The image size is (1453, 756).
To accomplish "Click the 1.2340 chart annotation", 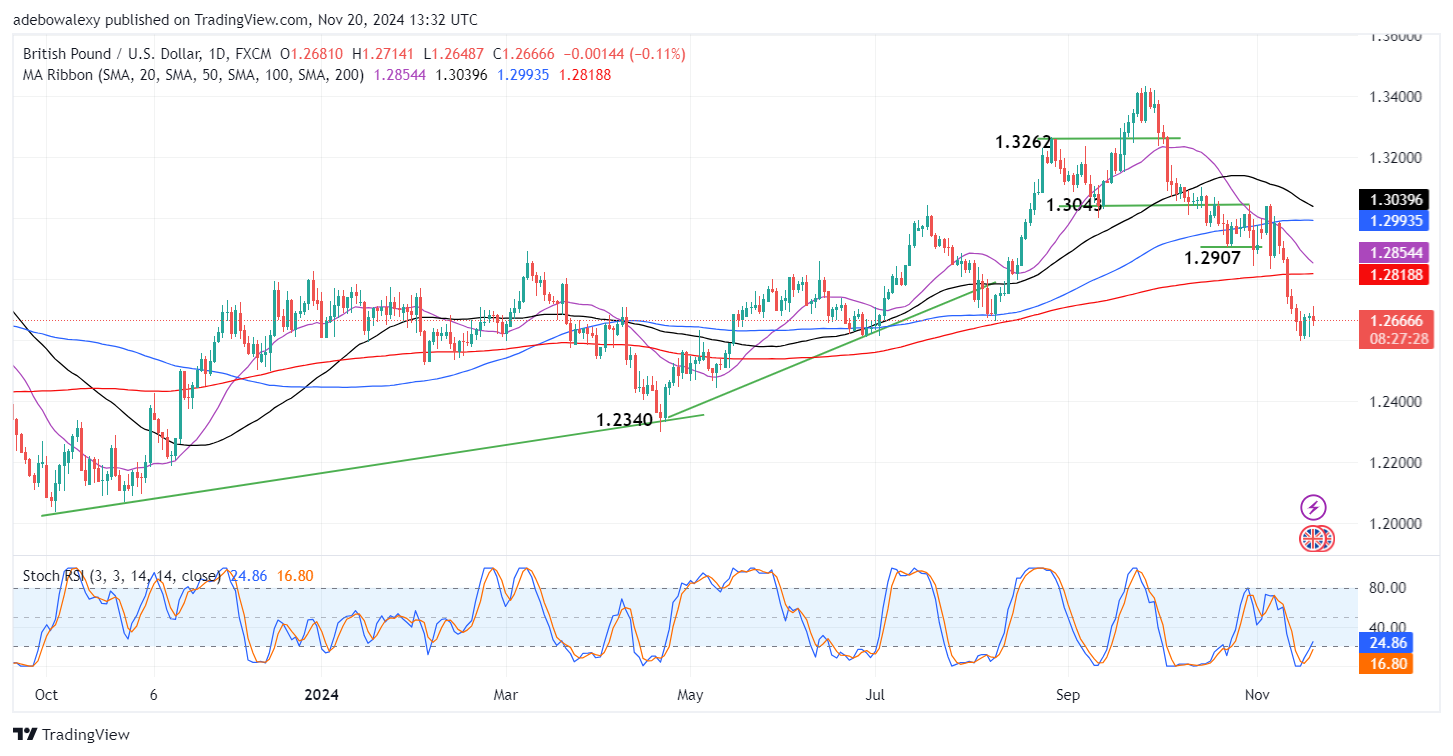I will click(624, 421).
